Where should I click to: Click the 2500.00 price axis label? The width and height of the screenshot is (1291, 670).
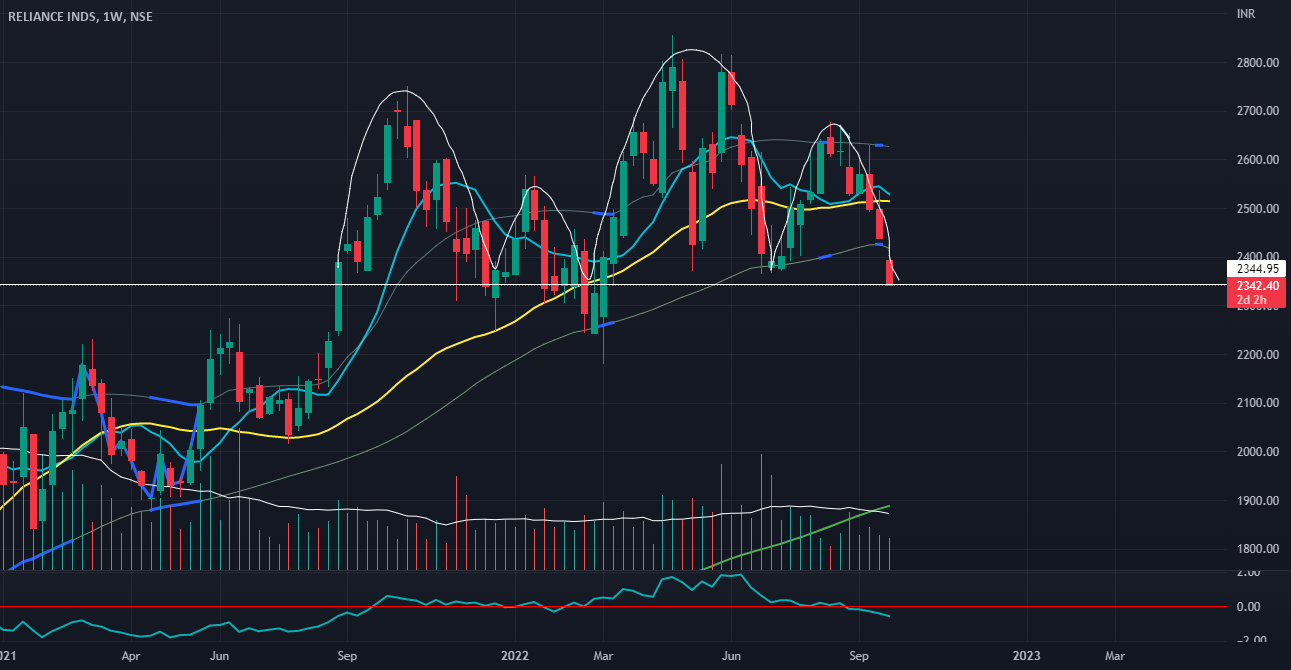(x=1258, y=209)
